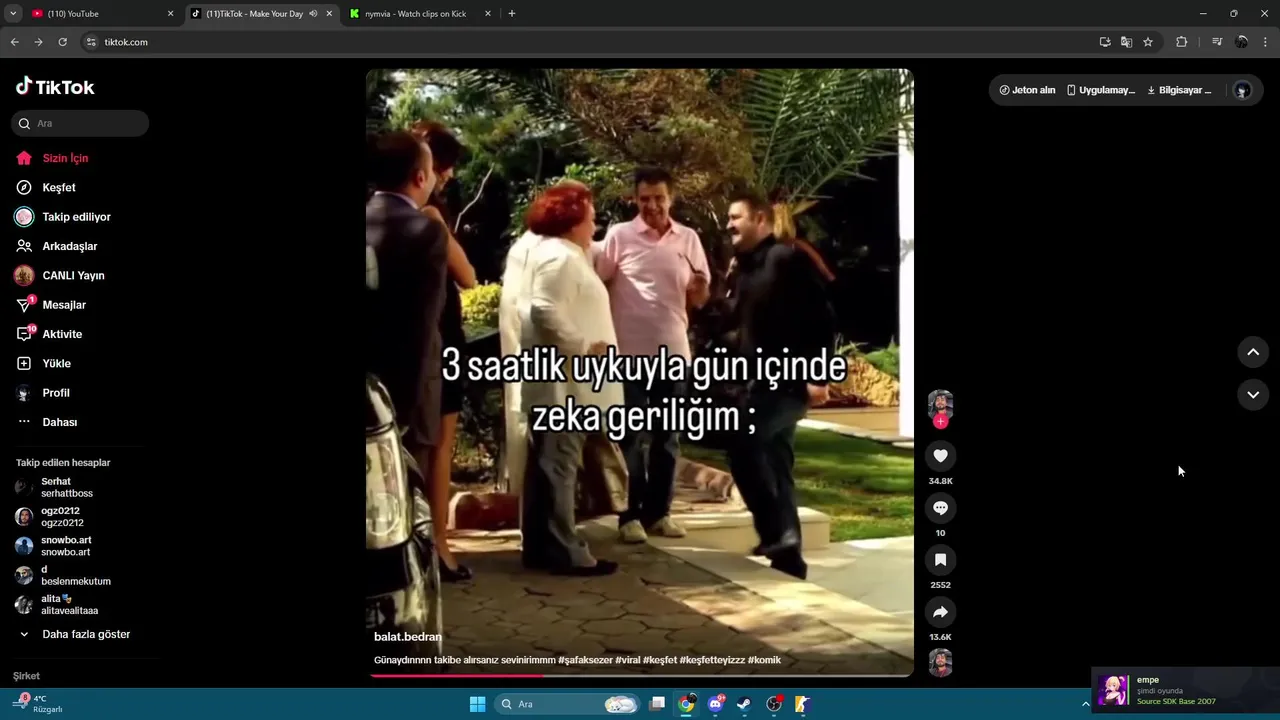Open the TikTok logo home link
This screenshot has width=1280, height=720.
tap(55, 87)
